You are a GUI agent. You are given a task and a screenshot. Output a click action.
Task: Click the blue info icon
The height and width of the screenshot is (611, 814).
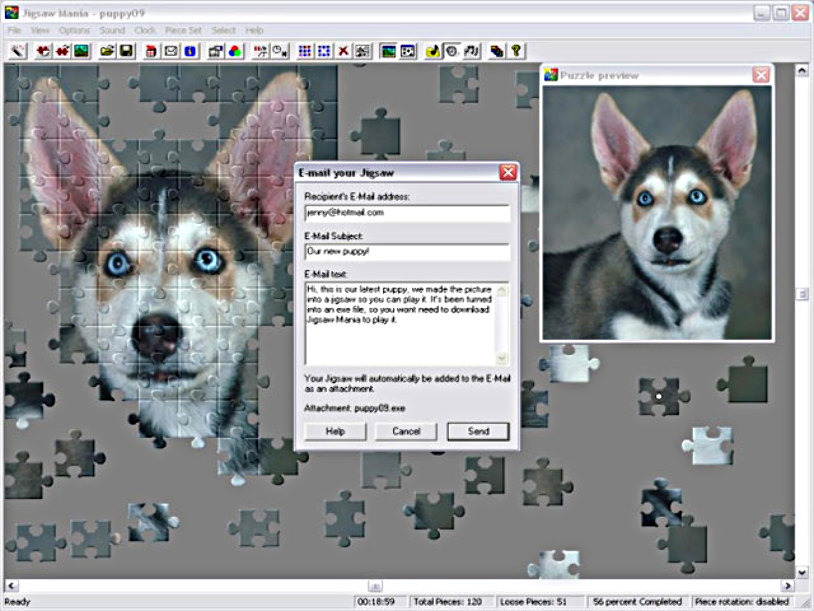(190, 51)
